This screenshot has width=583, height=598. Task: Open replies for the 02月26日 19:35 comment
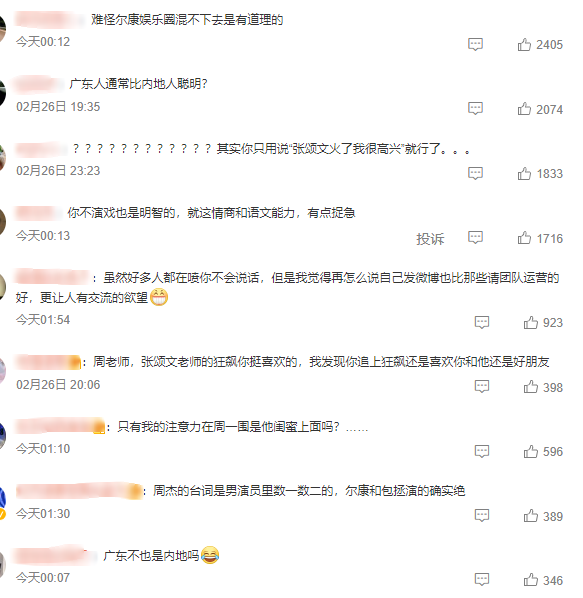[x=475, y=109]
